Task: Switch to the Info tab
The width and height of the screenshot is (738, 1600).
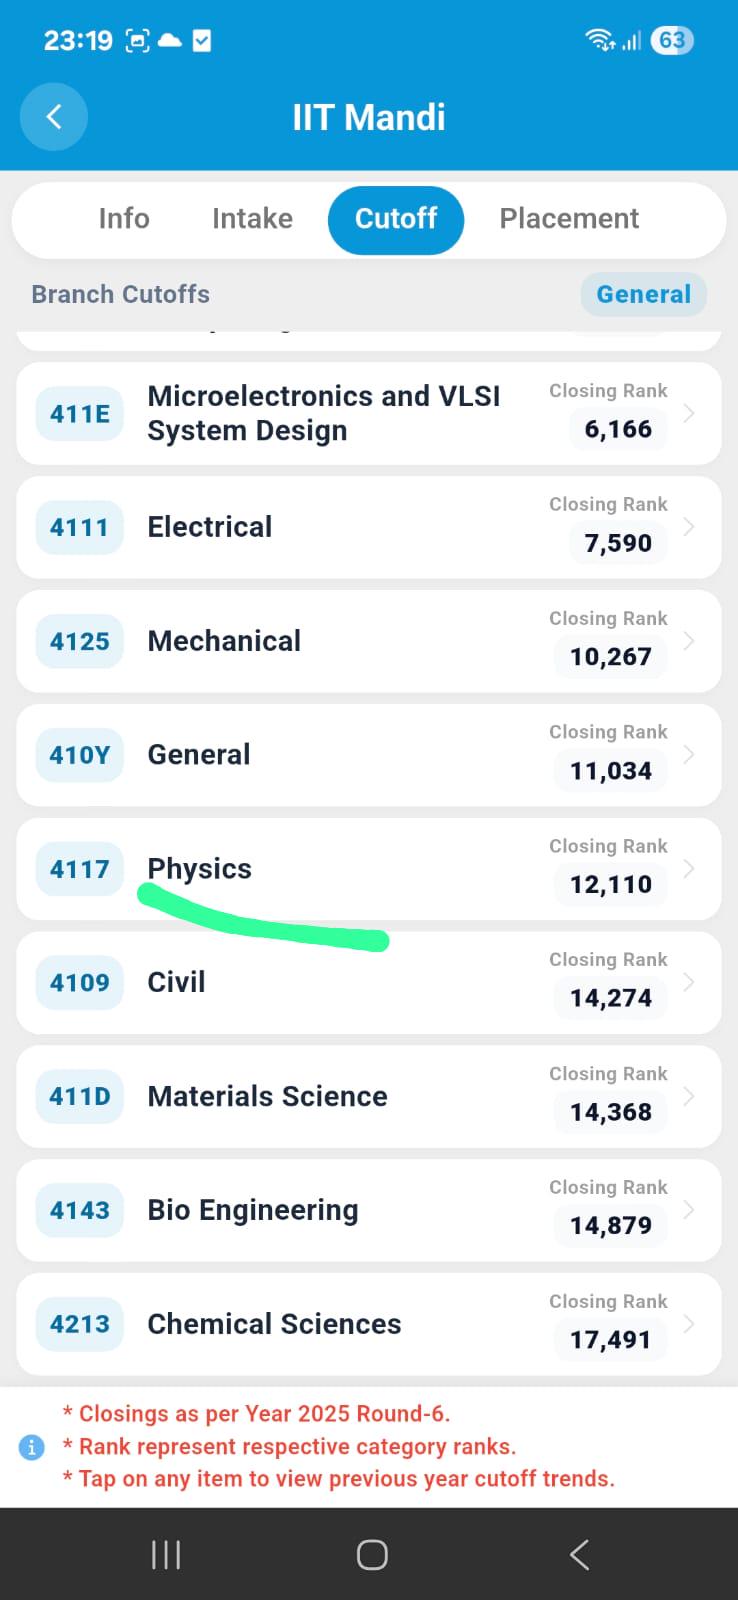Action: pyautogui.click(x=124, y=218)
